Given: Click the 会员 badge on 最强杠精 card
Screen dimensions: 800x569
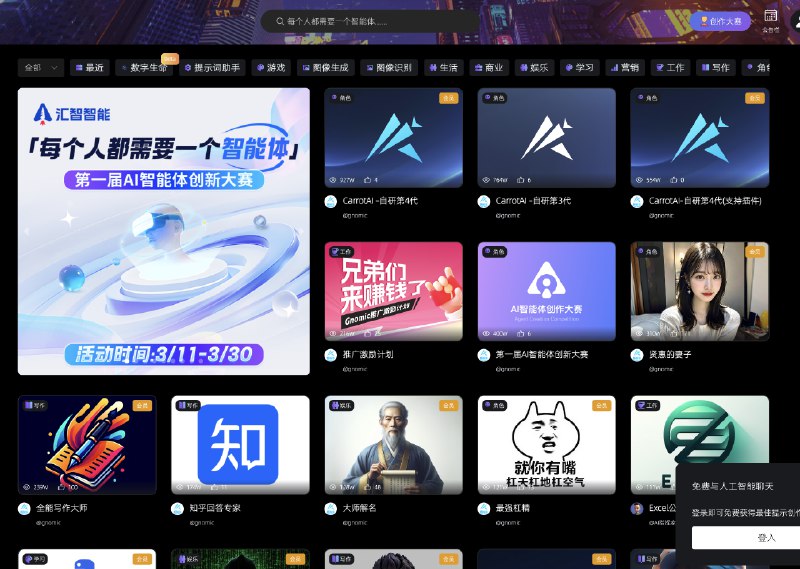Looking at the screenshot, I should coord(602,405).
